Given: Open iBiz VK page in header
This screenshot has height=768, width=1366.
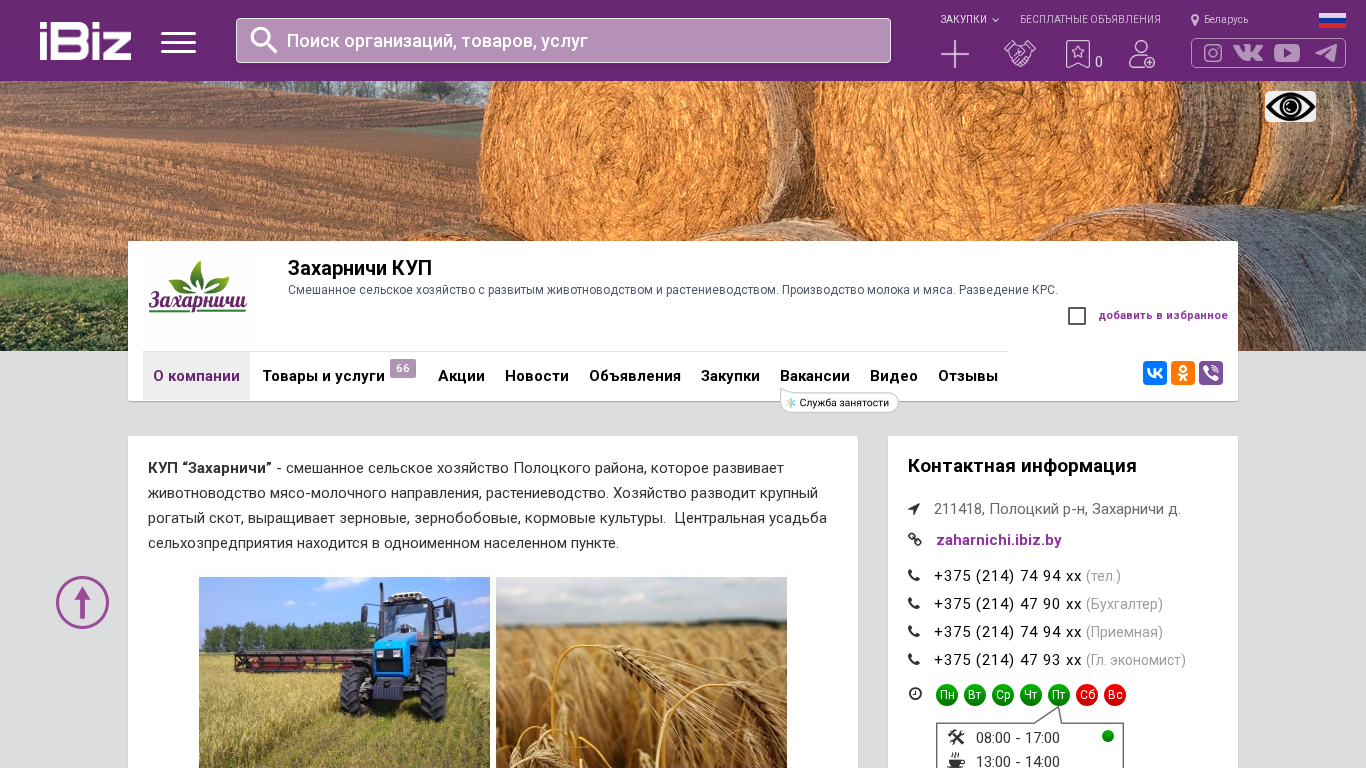Looking at the screenshot, I should [1248, 53].
